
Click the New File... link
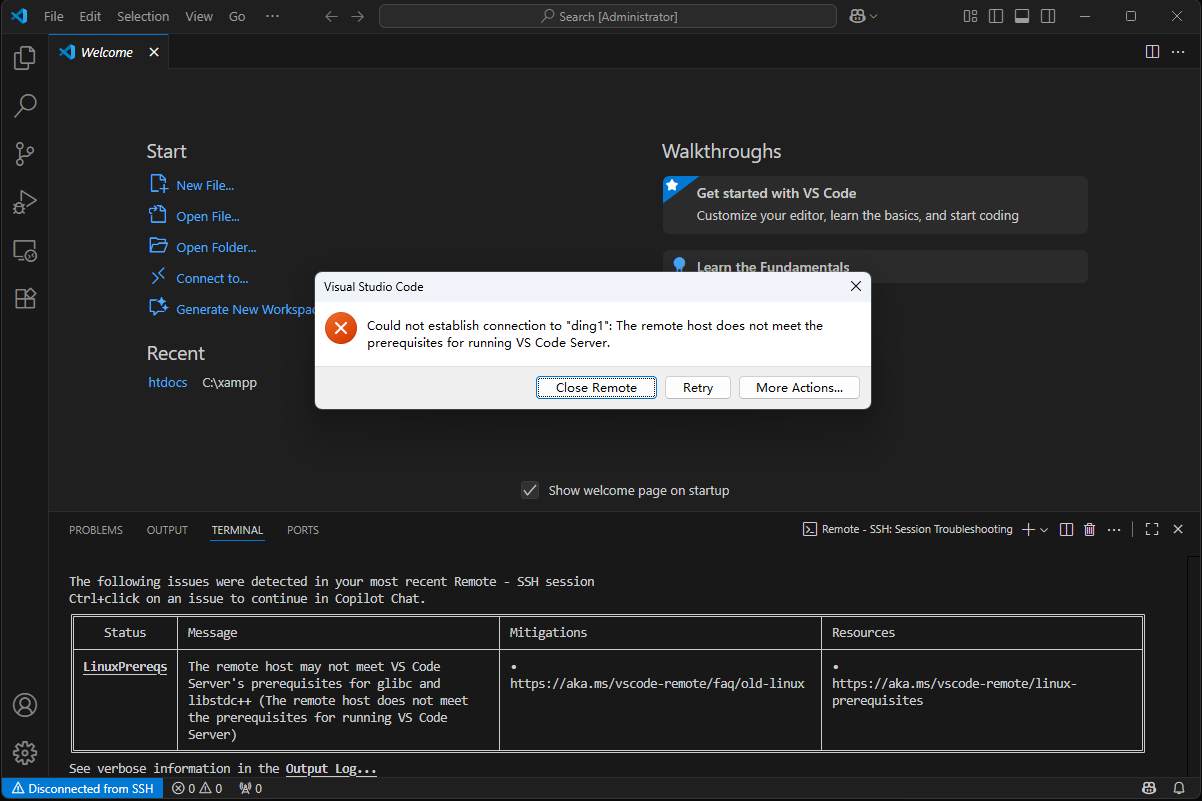click(205, 185)
